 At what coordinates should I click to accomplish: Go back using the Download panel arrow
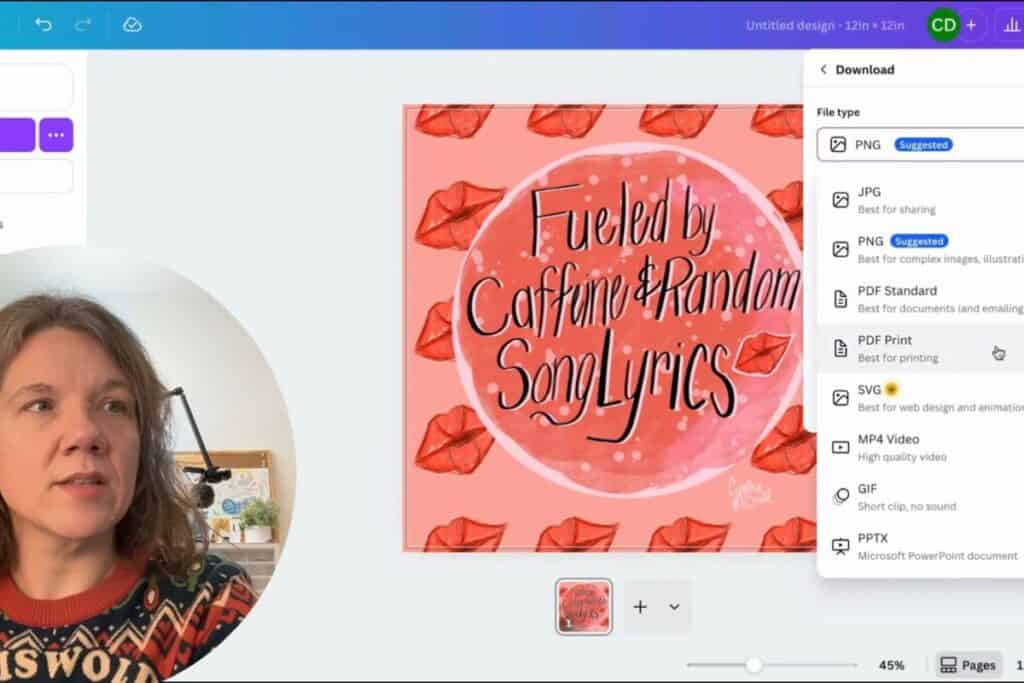[822, 69]
